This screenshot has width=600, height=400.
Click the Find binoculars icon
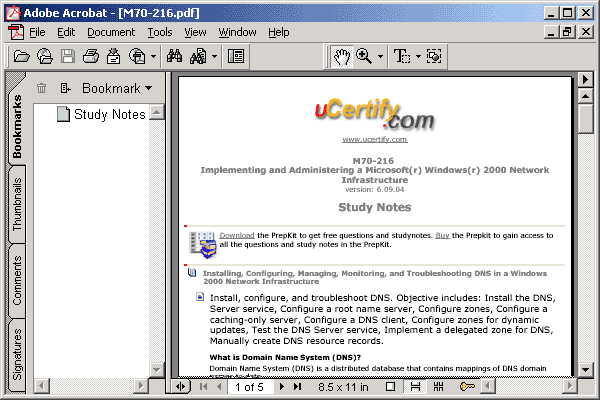[x=174, y=56]
